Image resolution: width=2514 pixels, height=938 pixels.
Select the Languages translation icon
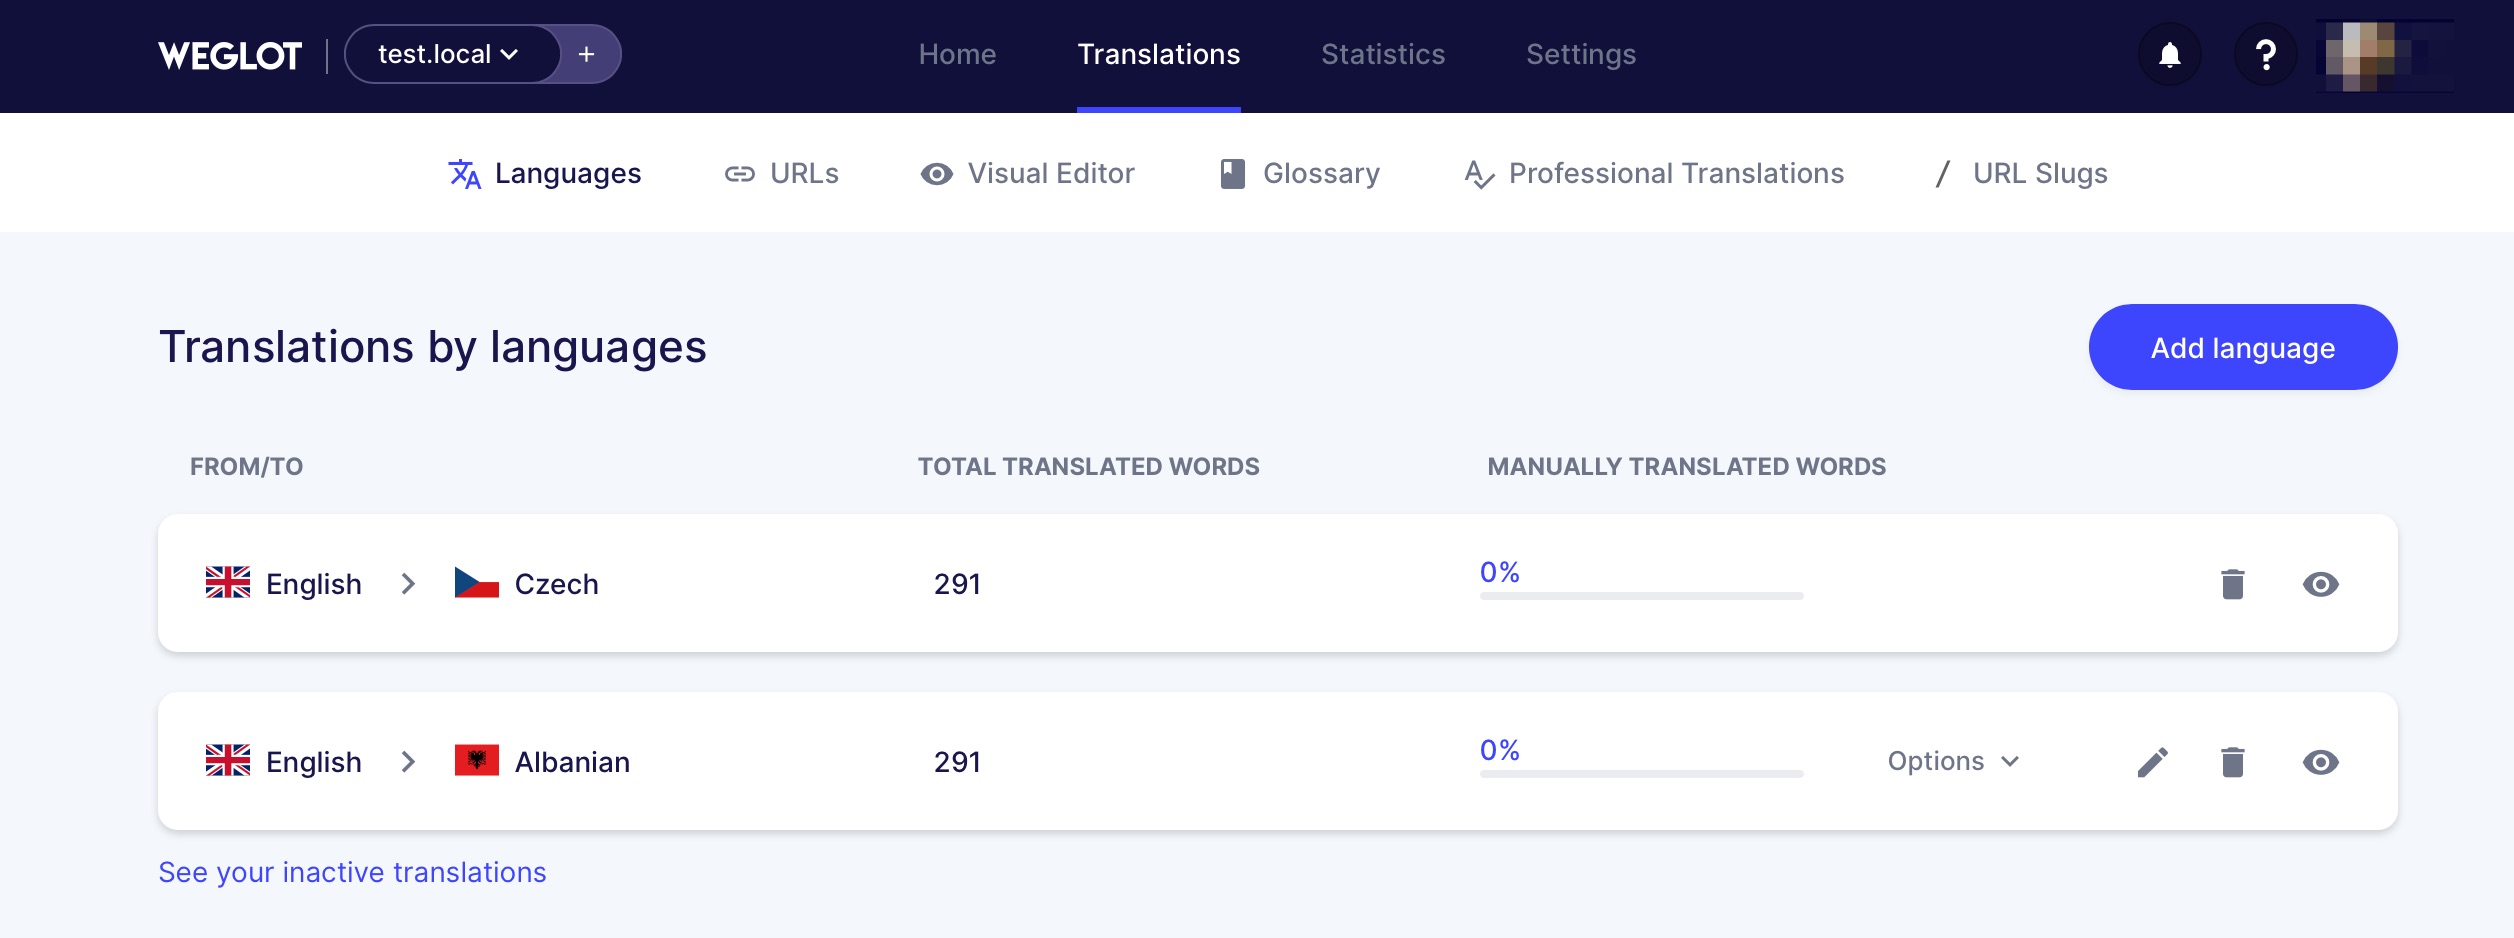point(467,172)
